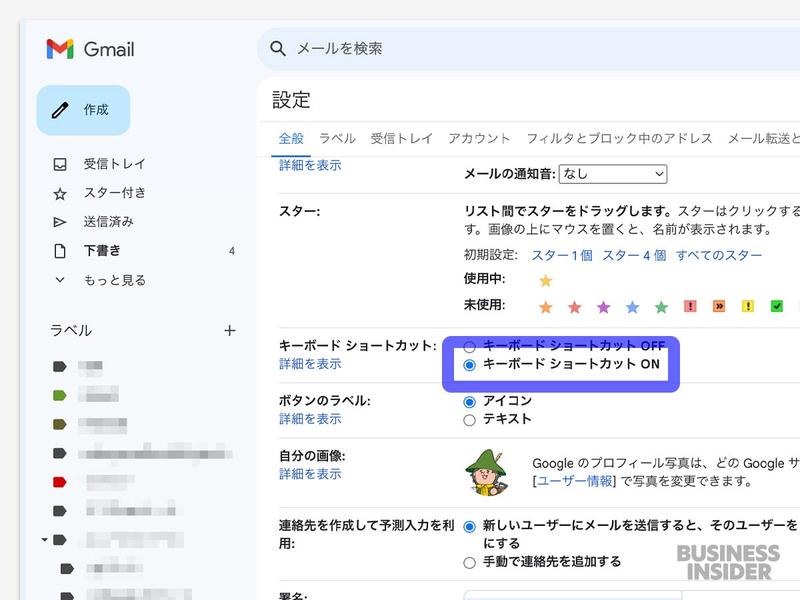
Task: Click the green checkmark icon
Action: [777, 306]
